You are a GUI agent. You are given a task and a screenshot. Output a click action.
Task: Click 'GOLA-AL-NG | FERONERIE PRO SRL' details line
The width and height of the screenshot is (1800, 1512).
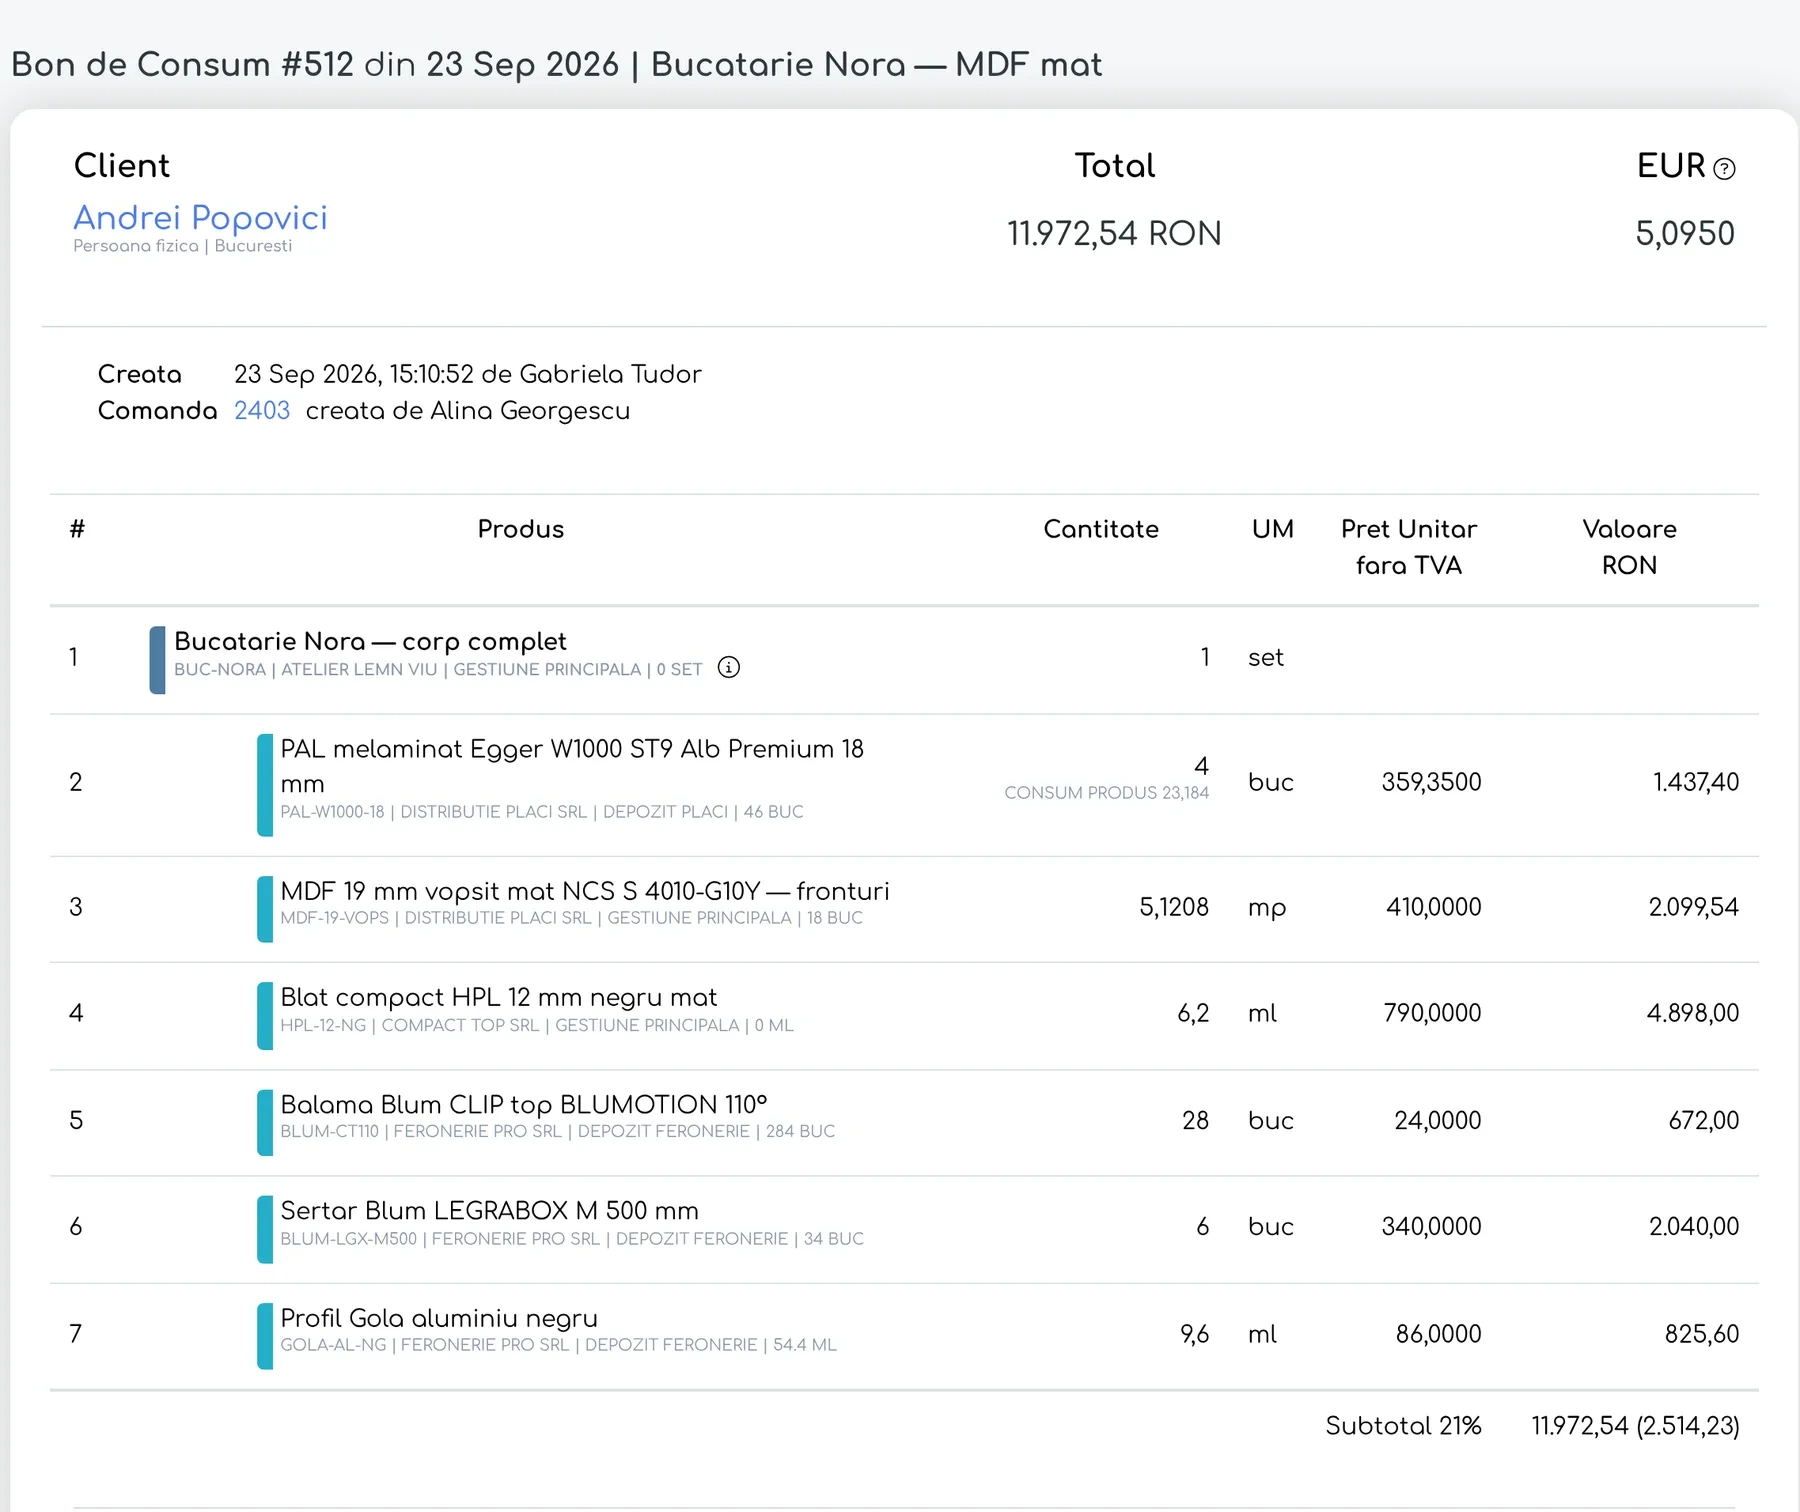[558, 1345]
